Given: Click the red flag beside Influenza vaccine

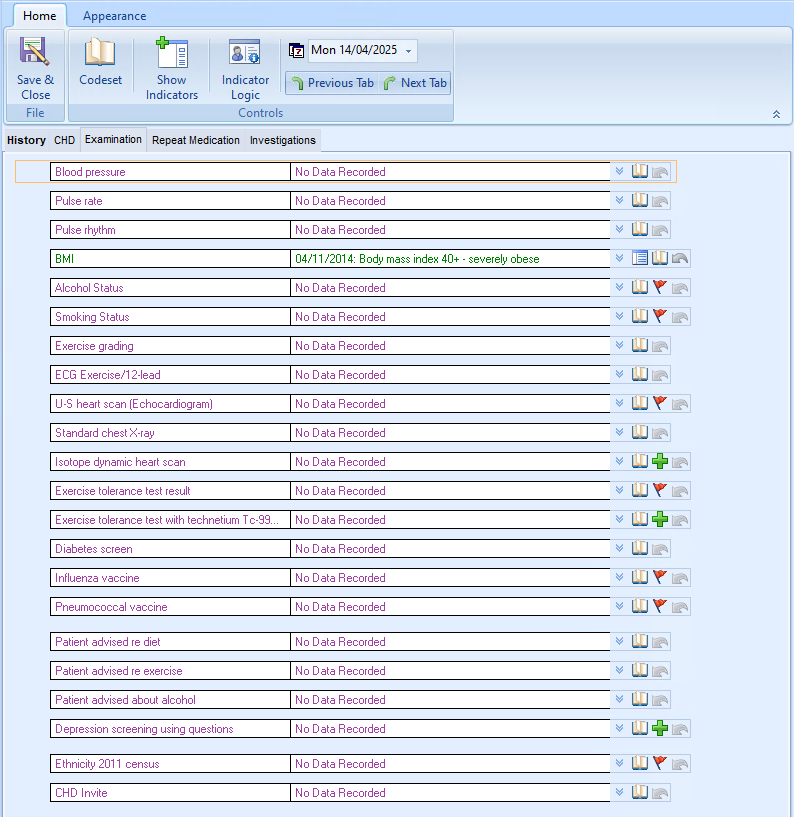Looking at the screenshot, I should click(x=660, y=578).
